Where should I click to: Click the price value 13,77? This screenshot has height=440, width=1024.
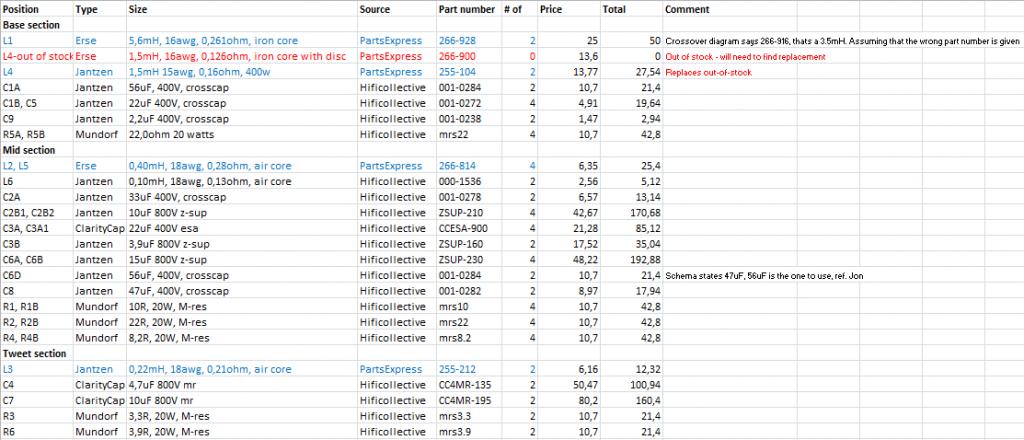click(x=569, y=72)
